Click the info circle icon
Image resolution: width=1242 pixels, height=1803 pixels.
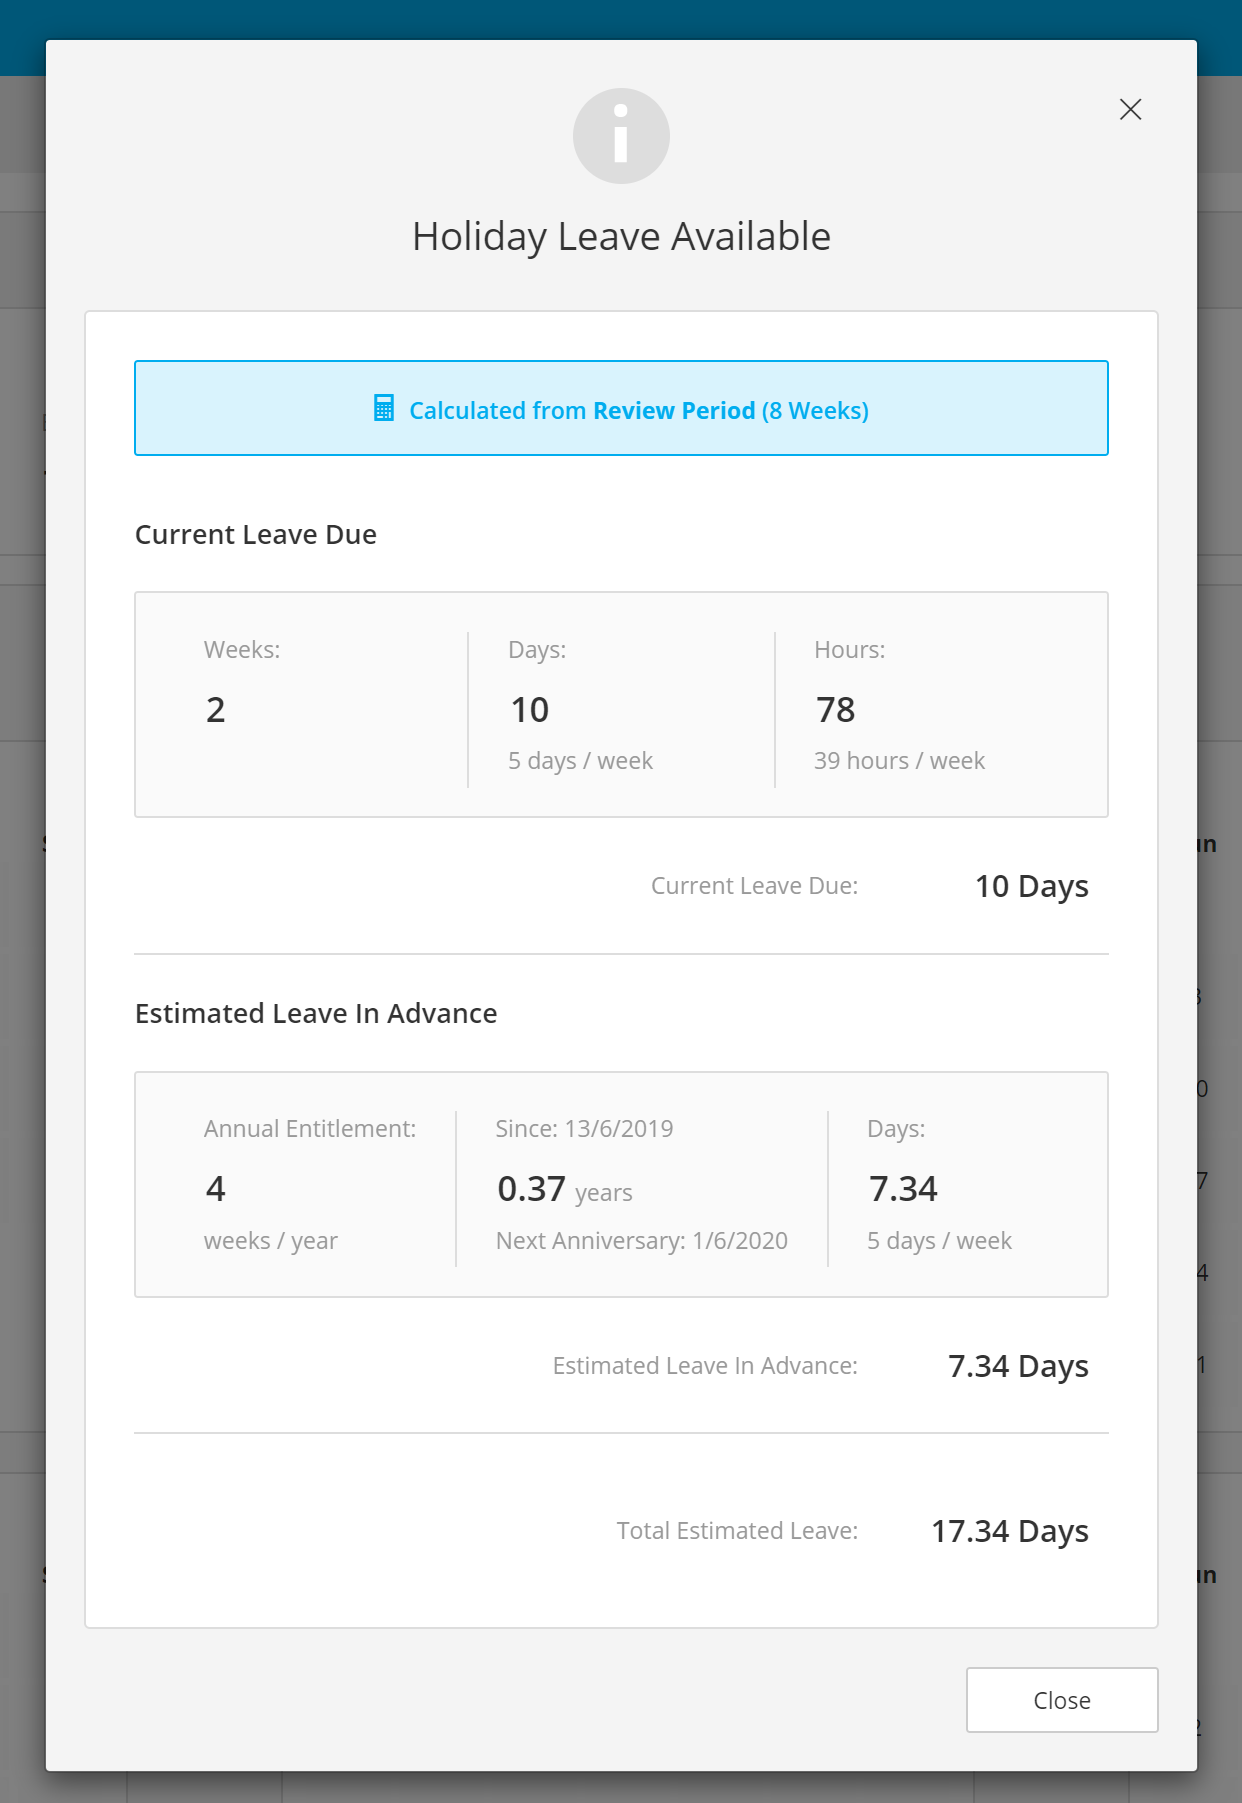pyautogui.click(x=621, y=136)
